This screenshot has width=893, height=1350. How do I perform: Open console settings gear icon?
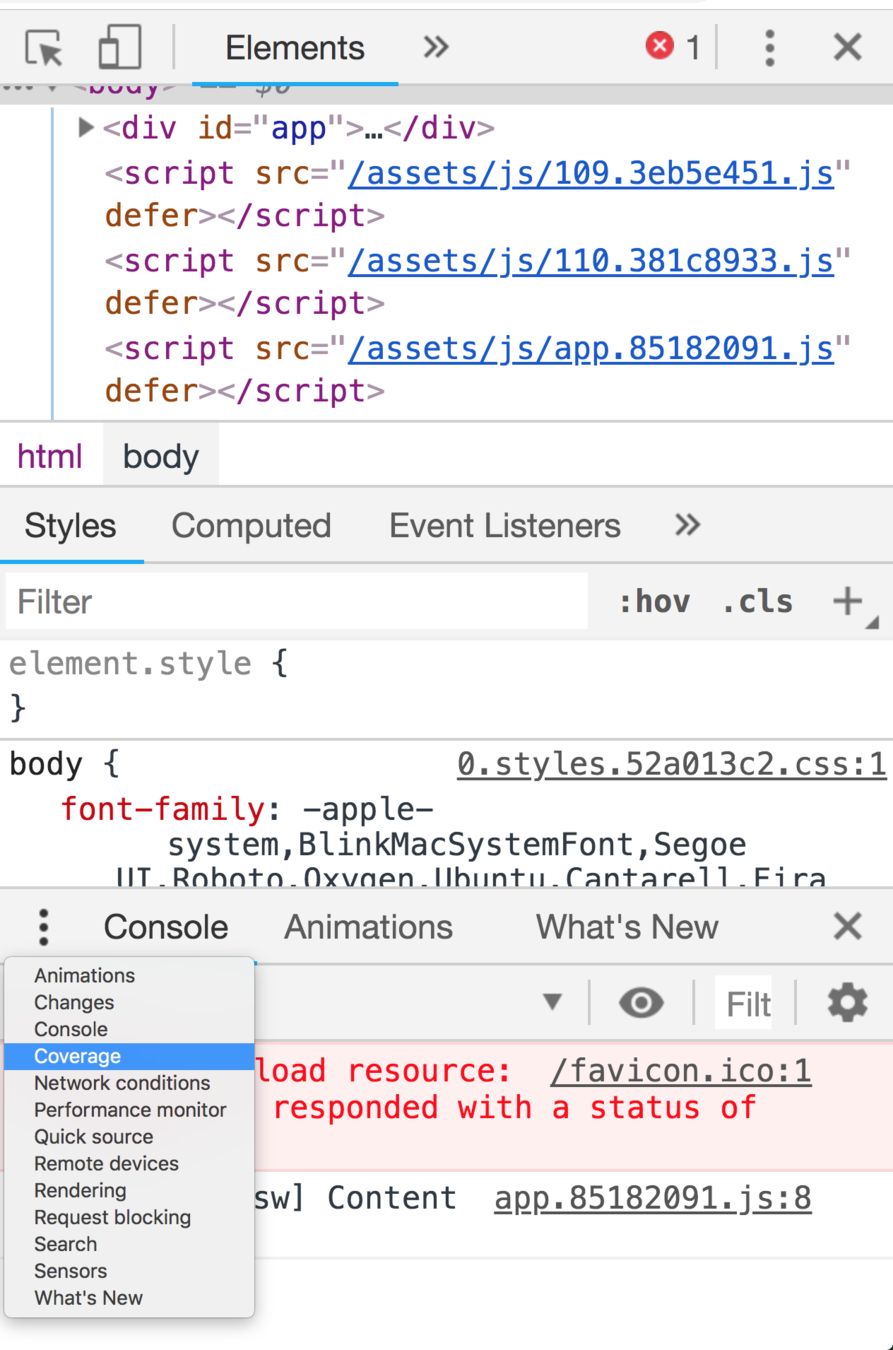coord(847,1002)
